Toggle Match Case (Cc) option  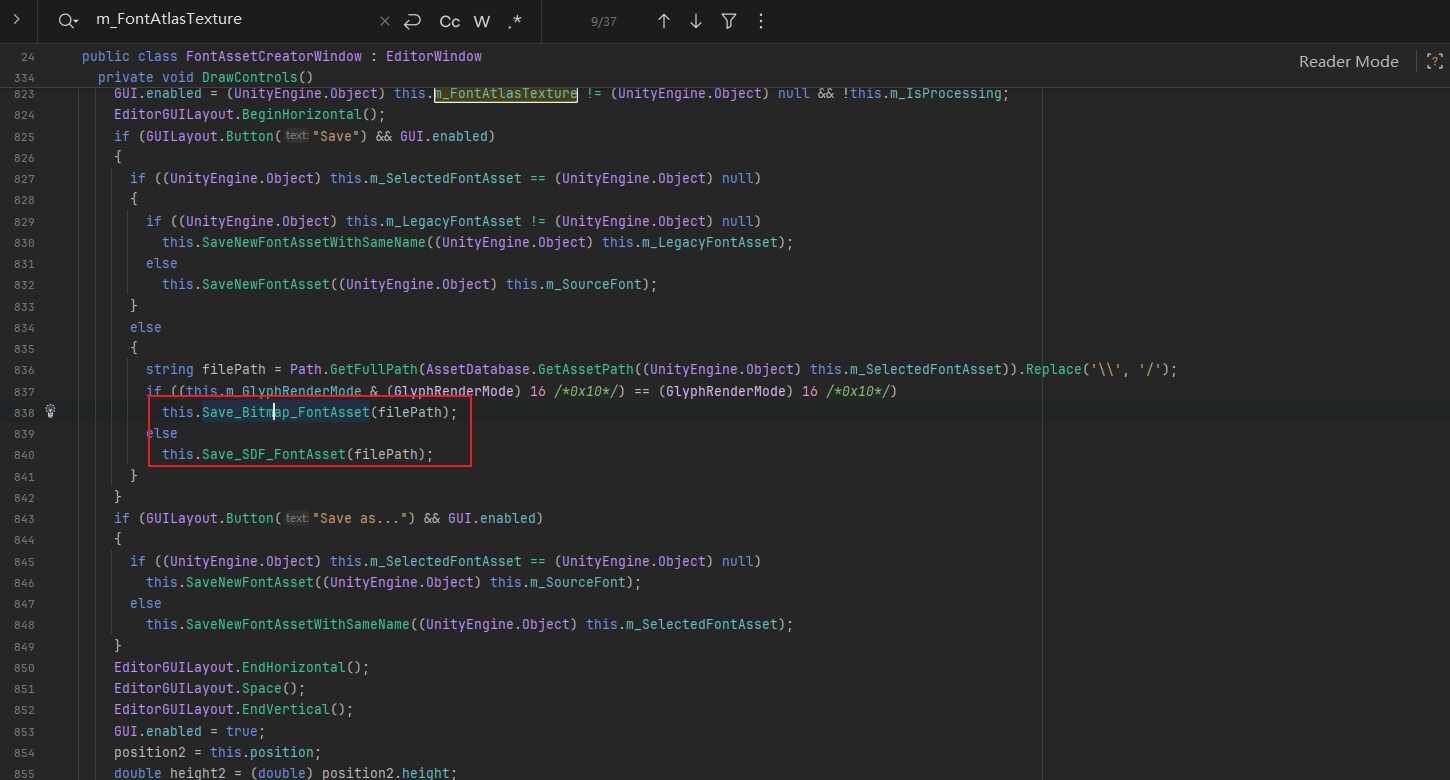(x=450, y=21)
